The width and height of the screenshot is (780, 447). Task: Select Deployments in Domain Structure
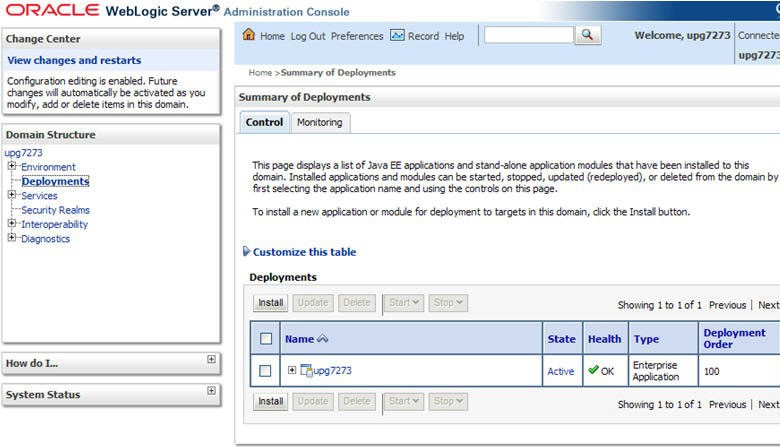55,181
